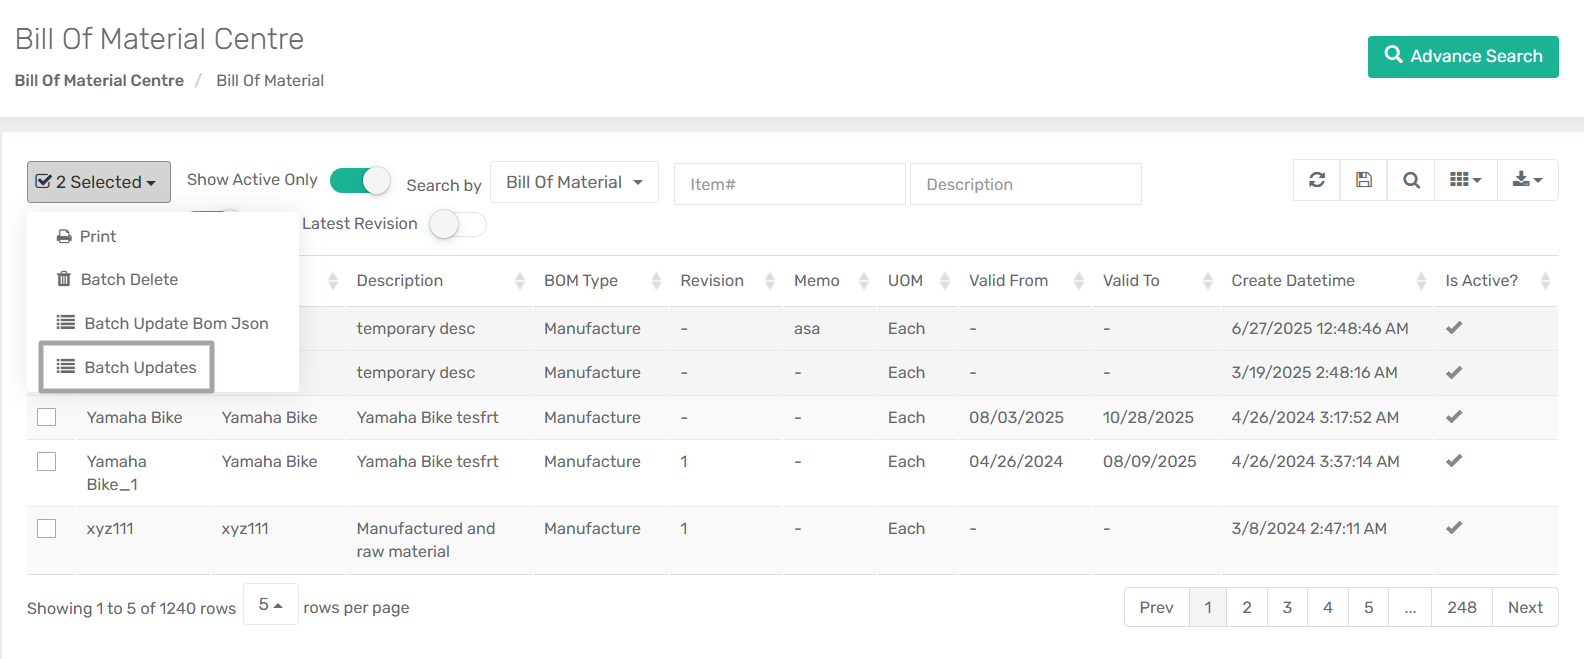Click the Advance Search button
The height and width of the screenshot is (659, 1584).
(1462, 57)
